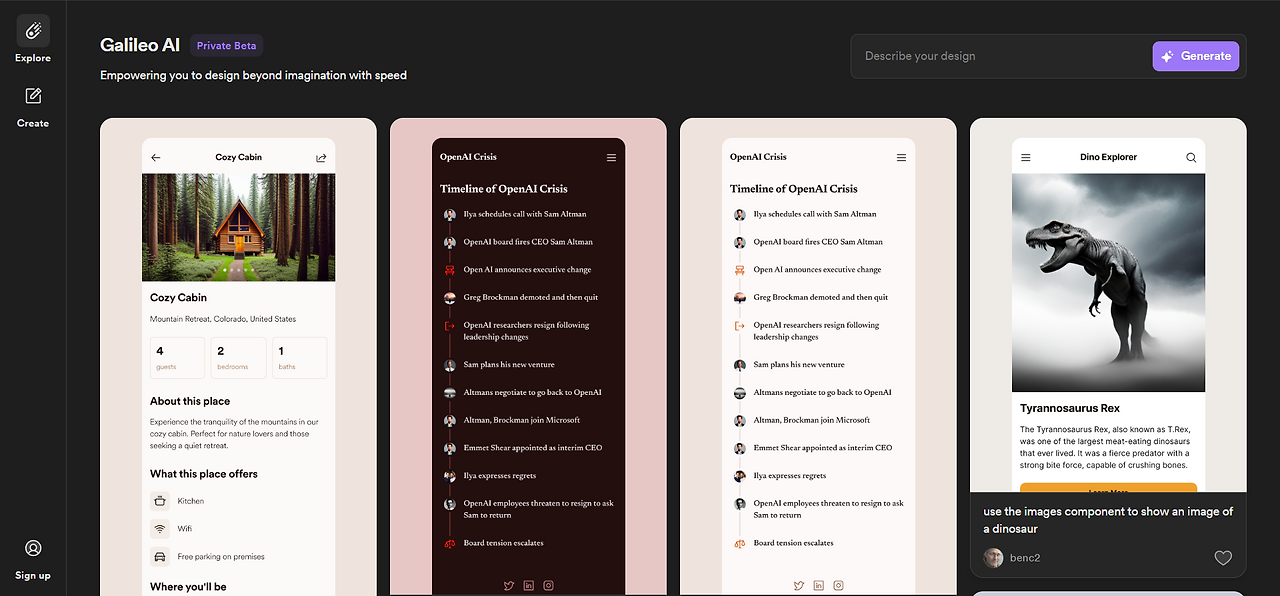Click 'Mountain Retreat, Colorado, United States' text

pyautogui.click(x=223, y=319)
